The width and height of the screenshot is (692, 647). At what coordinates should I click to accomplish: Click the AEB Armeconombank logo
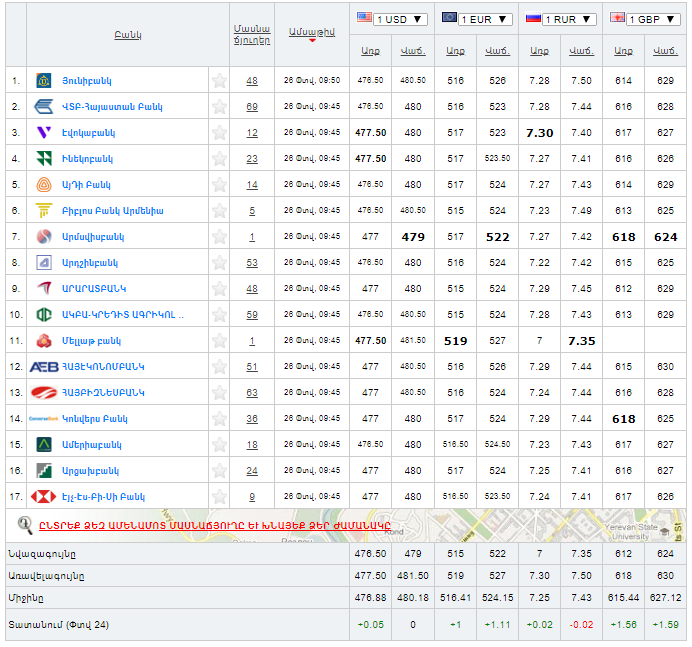[44, 367]
